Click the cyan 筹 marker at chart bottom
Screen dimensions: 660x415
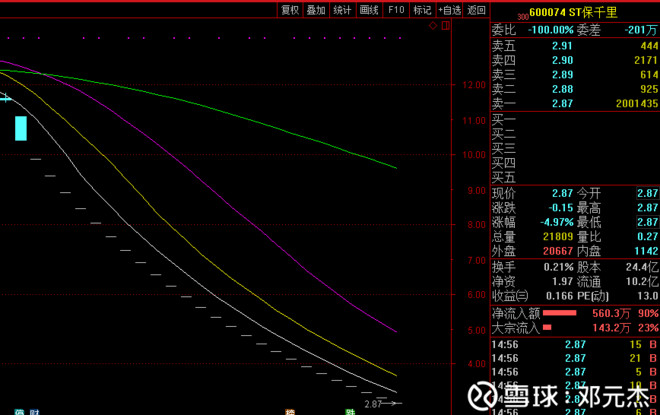(19, 412)
